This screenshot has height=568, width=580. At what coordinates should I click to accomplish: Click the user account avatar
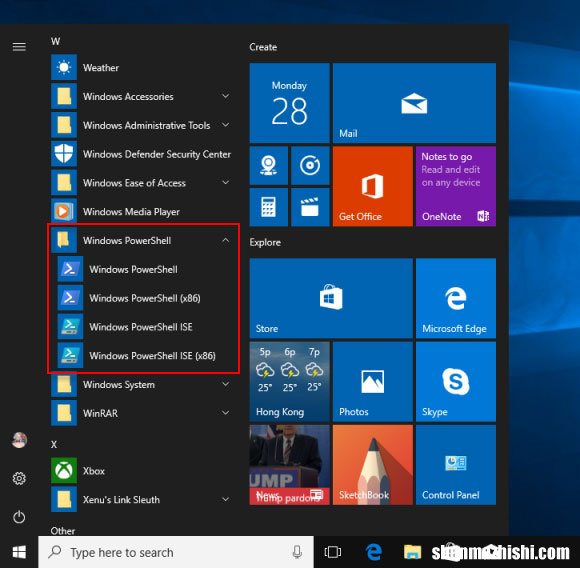pyautogui.click(x=19, y=440)
